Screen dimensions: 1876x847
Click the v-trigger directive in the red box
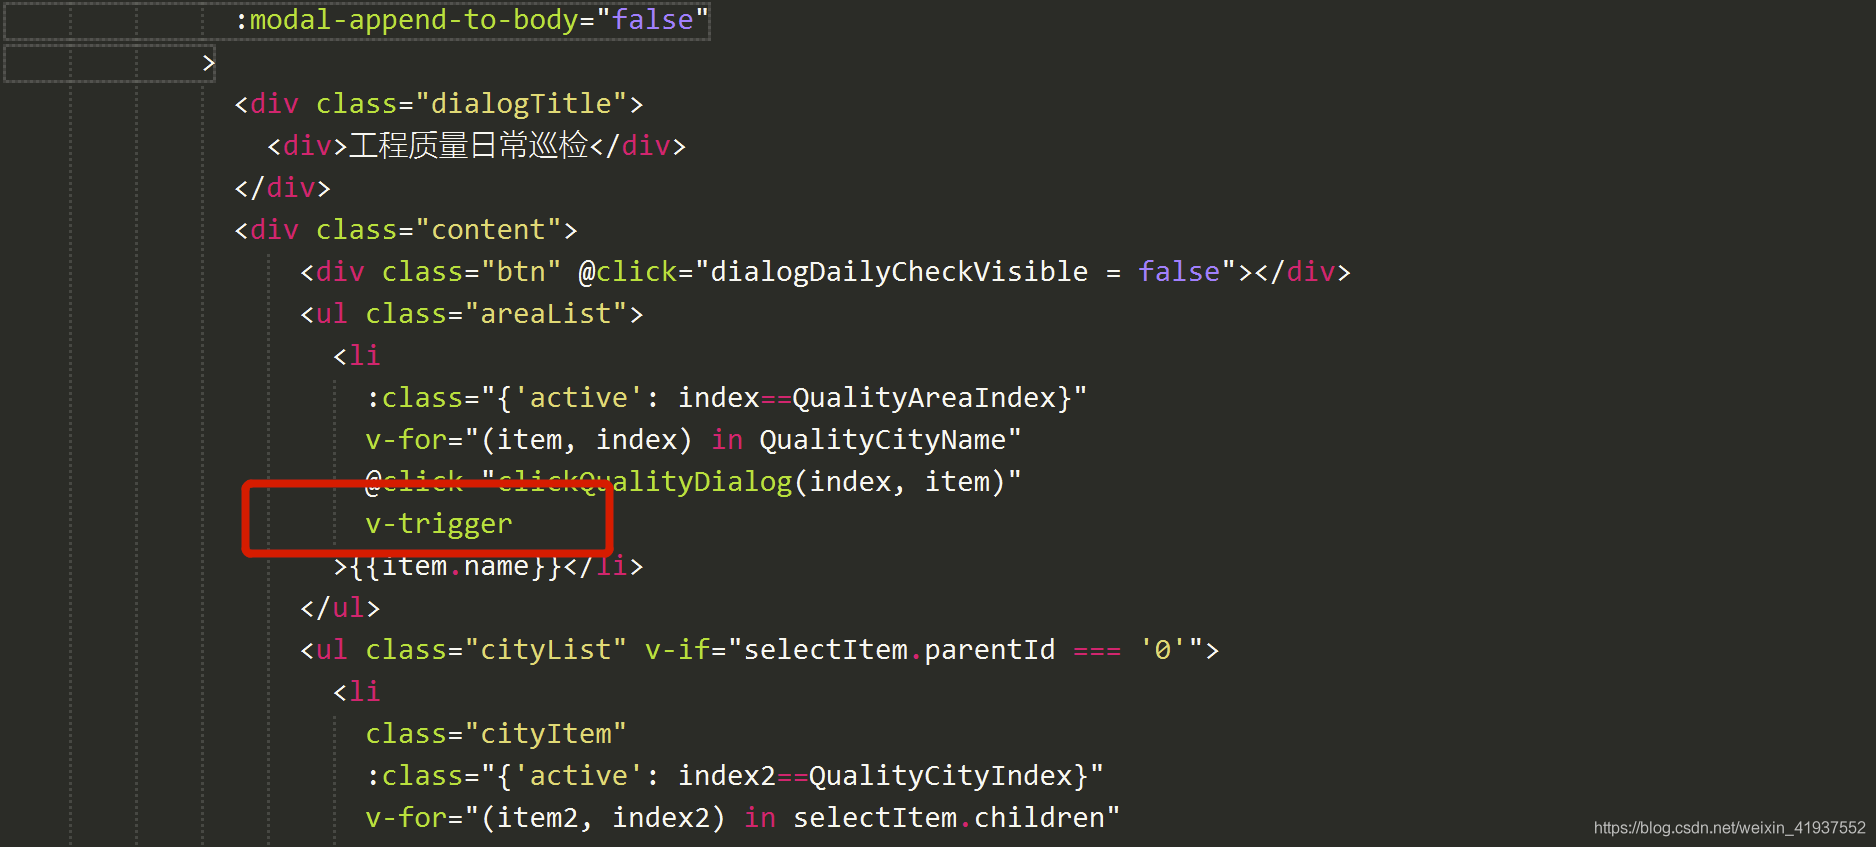[x=439, y=524]
